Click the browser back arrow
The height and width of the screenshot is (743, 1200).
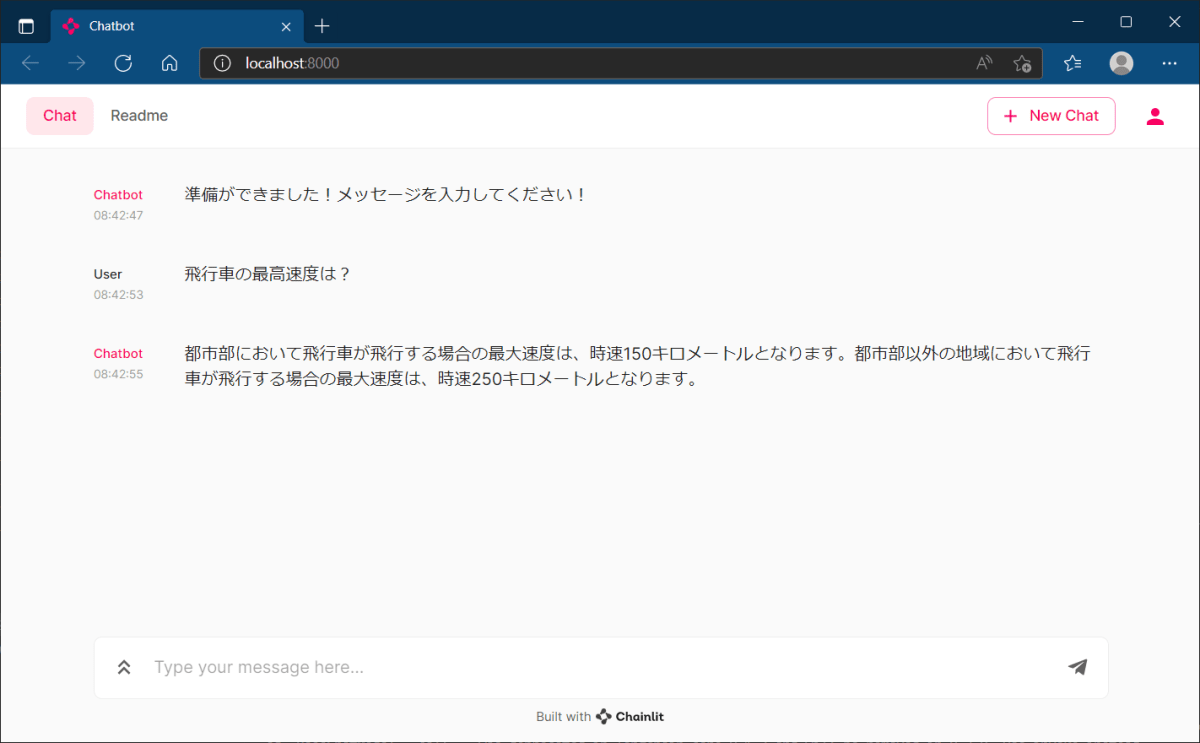coord(30,63)
